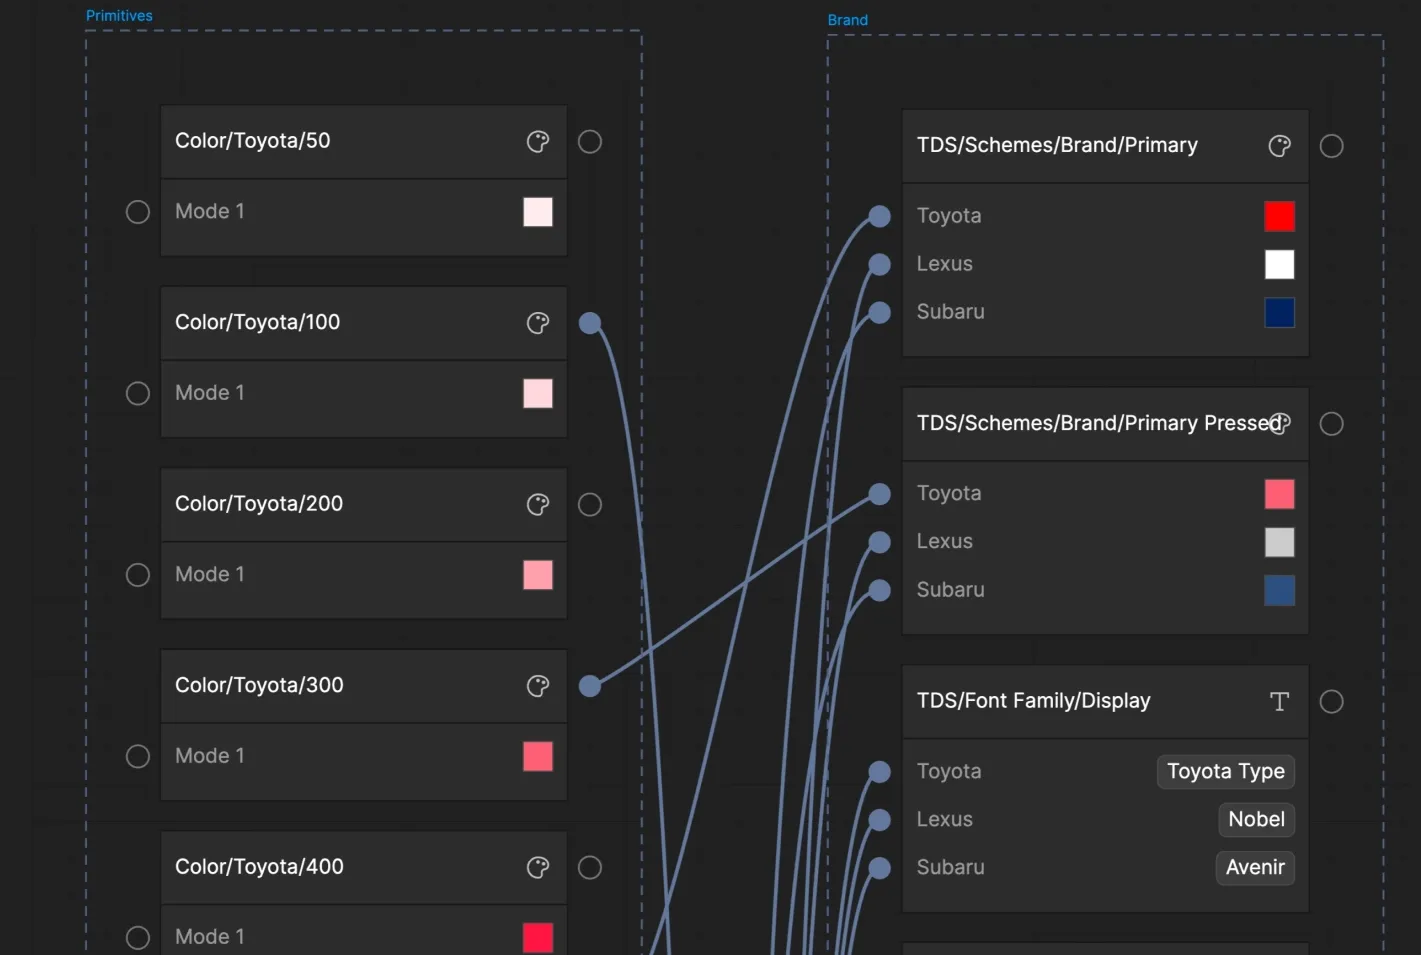Select the Color/Toyota/400 node title
This screenshot has width=1421, height=955.
(x=259, y=867)
